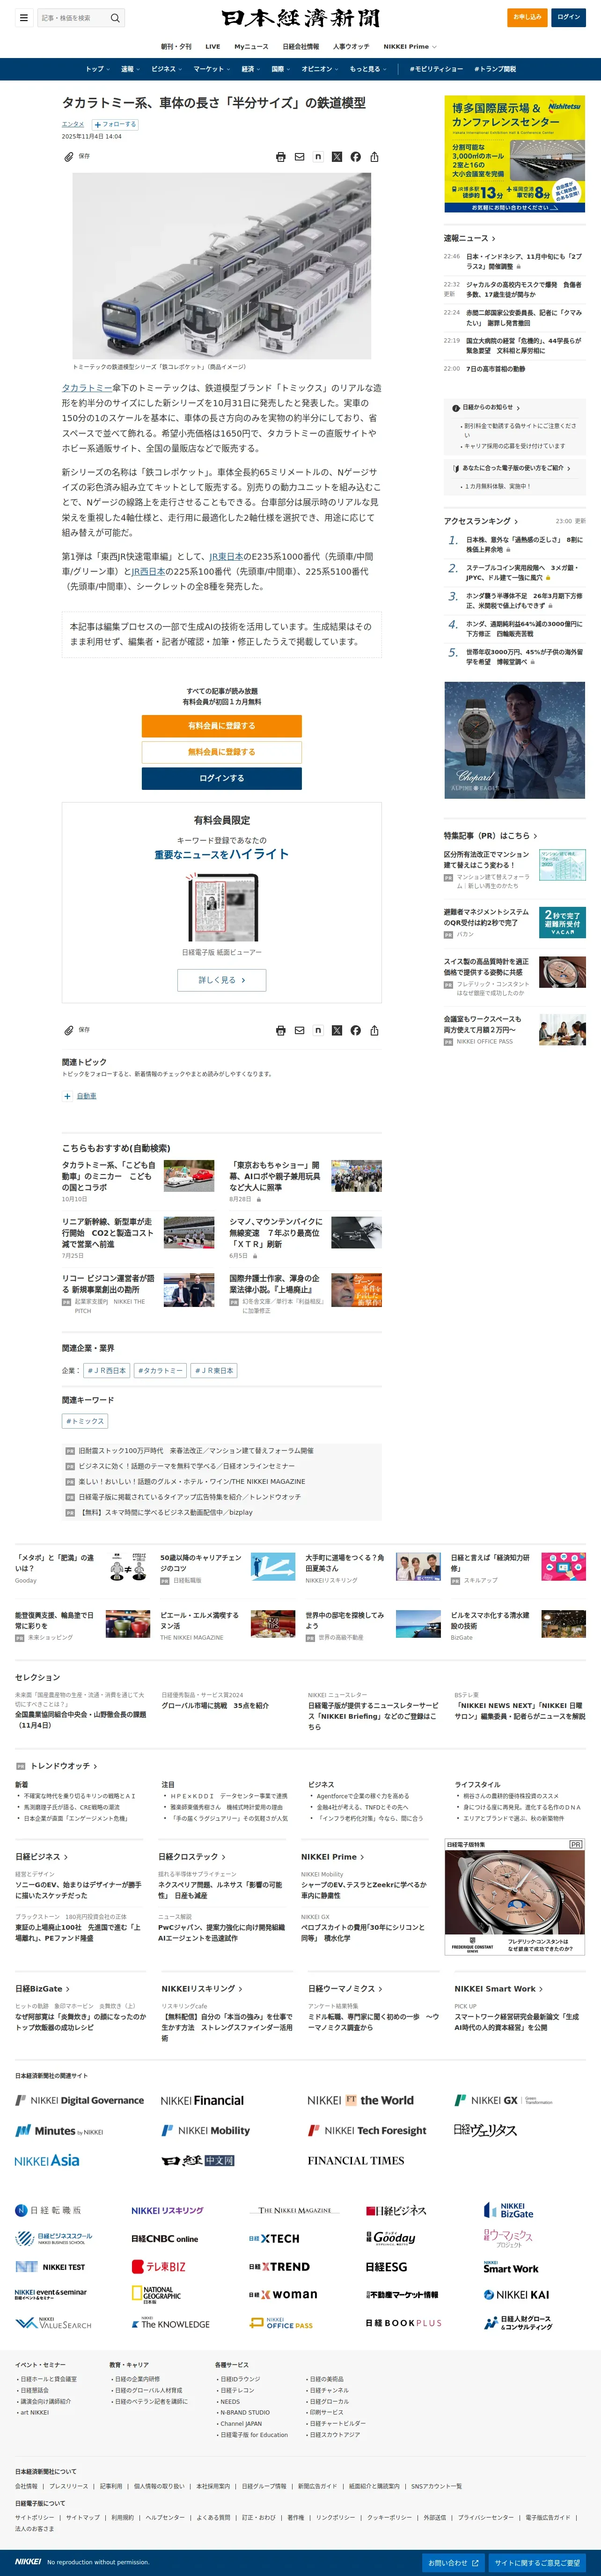The image size is (601, 2576).
Task: Open the 日経CNBC online logo link
Action: [165, 2239]
